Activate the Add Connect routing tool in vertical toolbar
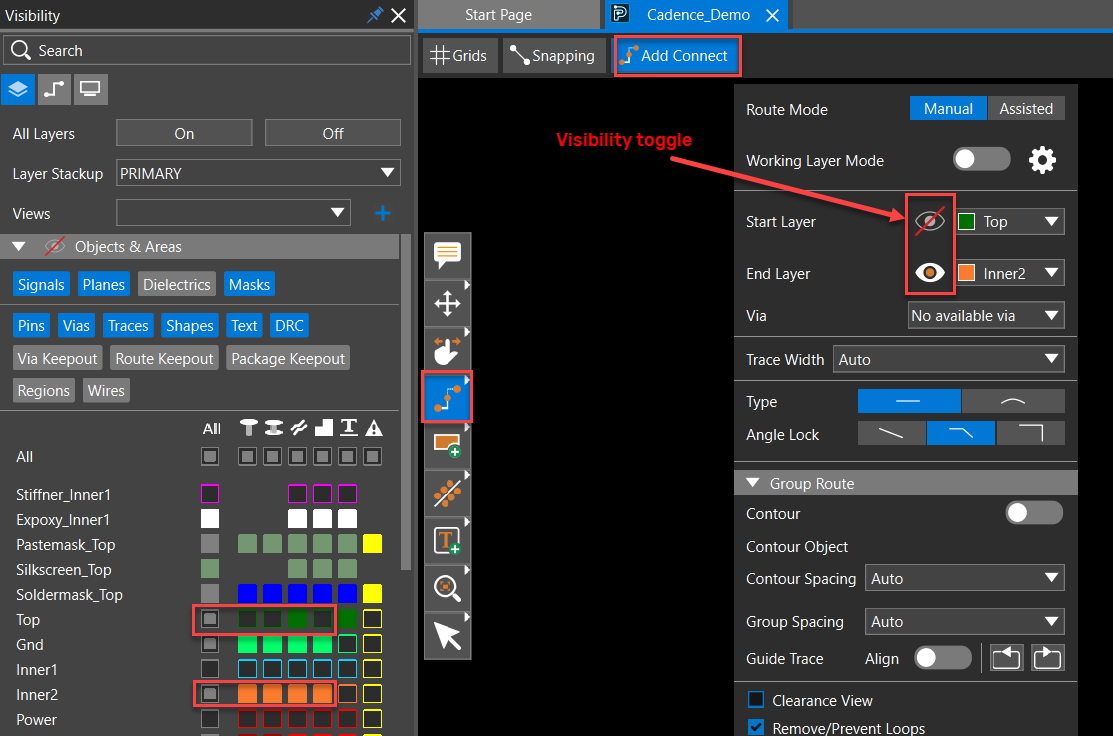This screenshot has height=736, width=1113. point(447,398)
